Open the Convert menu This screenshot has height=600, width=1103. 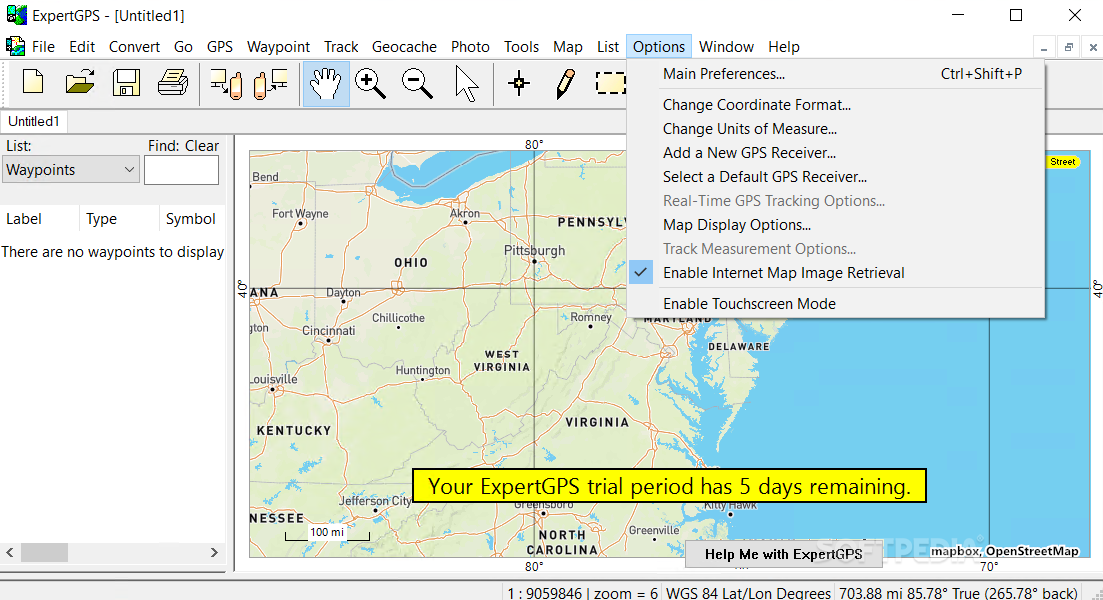[x=134, y=46]
